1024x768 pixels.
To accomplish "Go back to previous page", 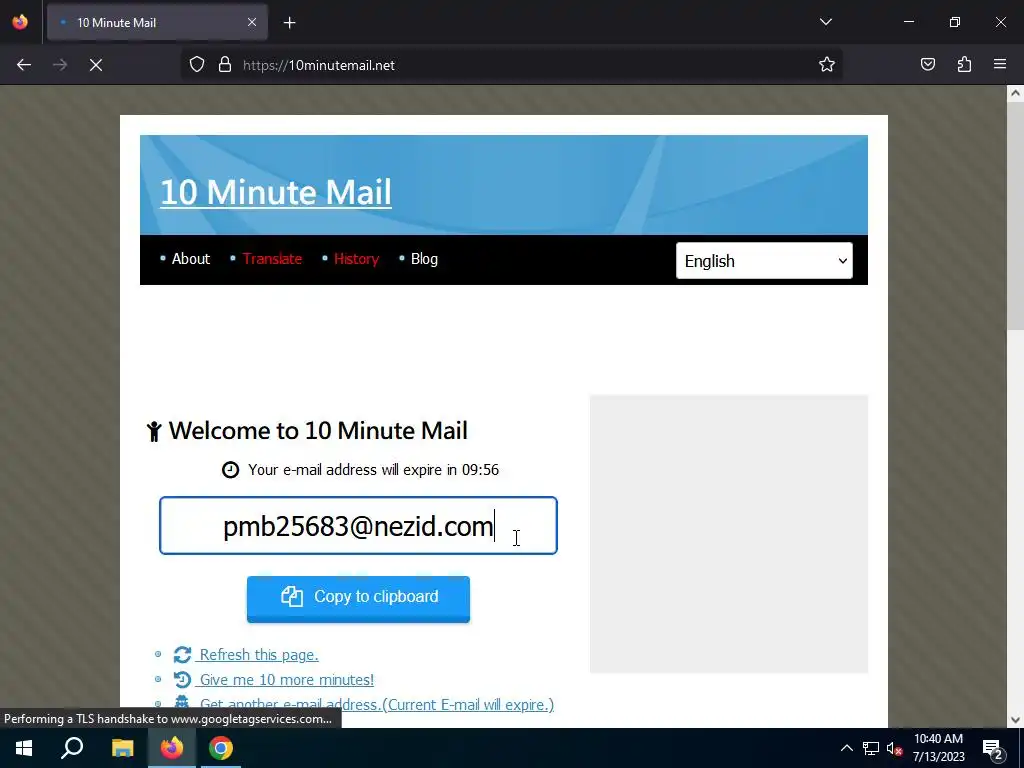I will [x=24, y=65].
